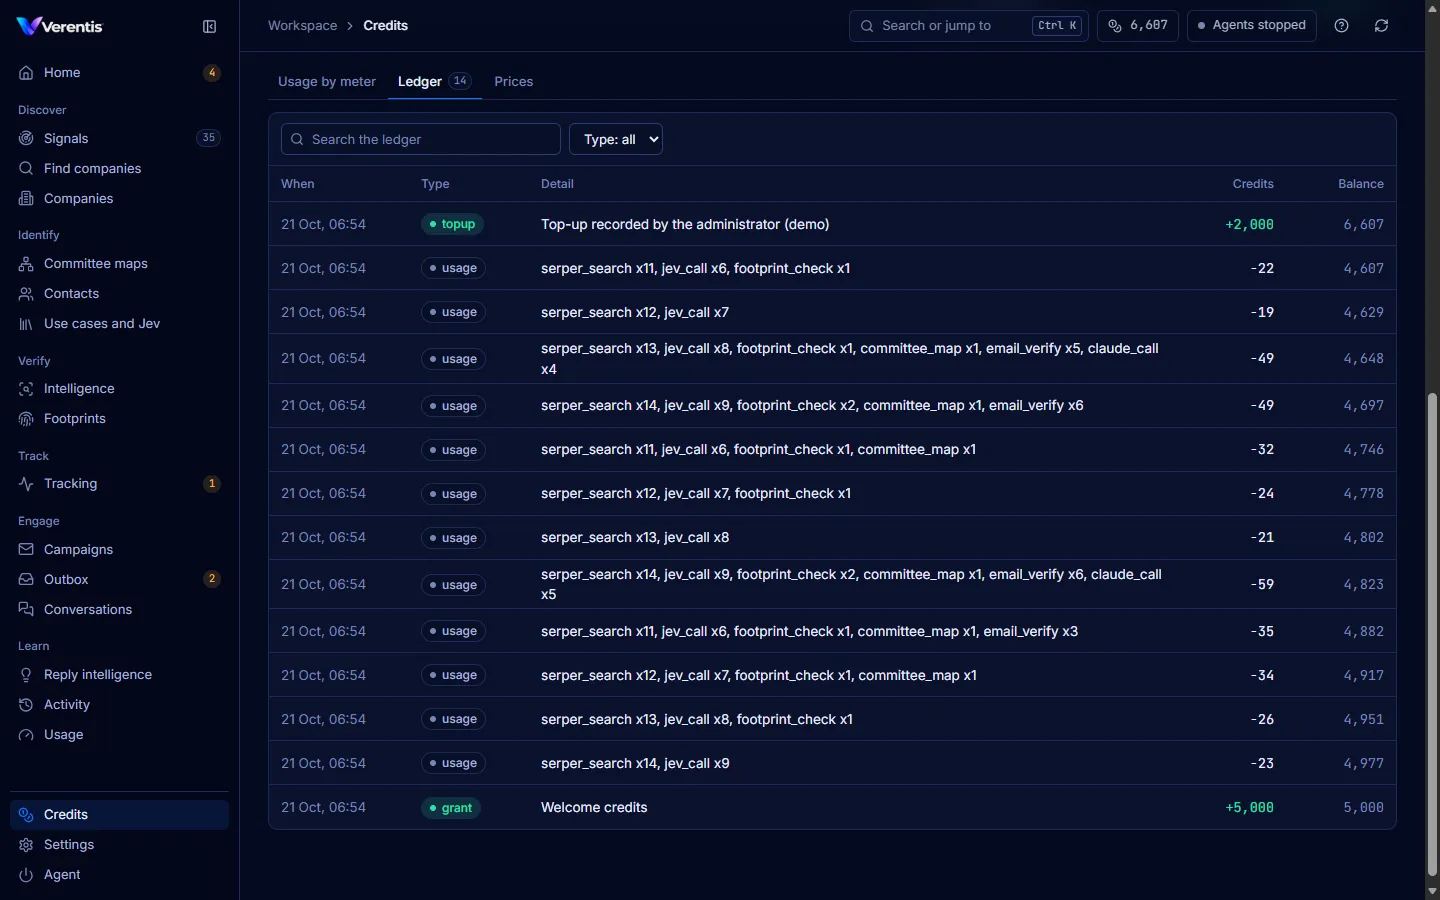Open Tracking page
1440x900 pixels.
119,483
